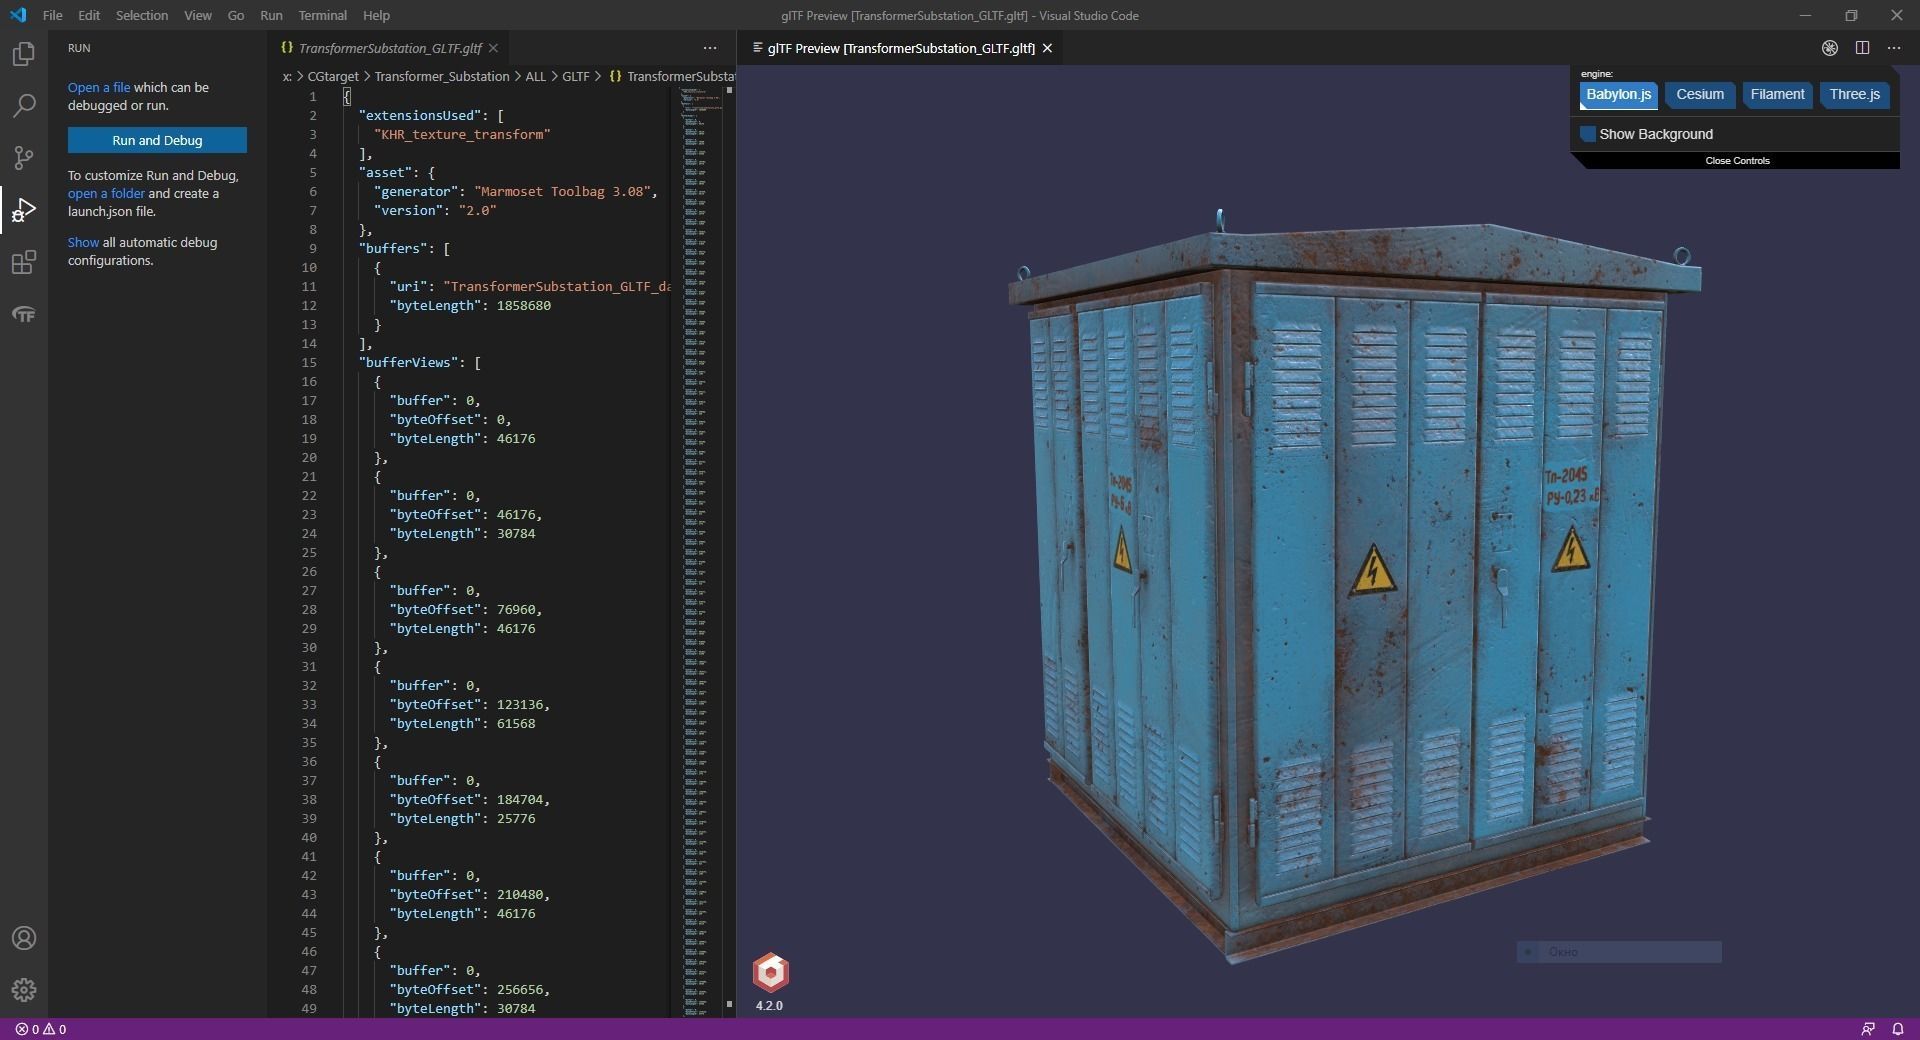Show errors and warnings from the status bar
This screenshot has width=1920, height=1040.
pos(41,1029)
